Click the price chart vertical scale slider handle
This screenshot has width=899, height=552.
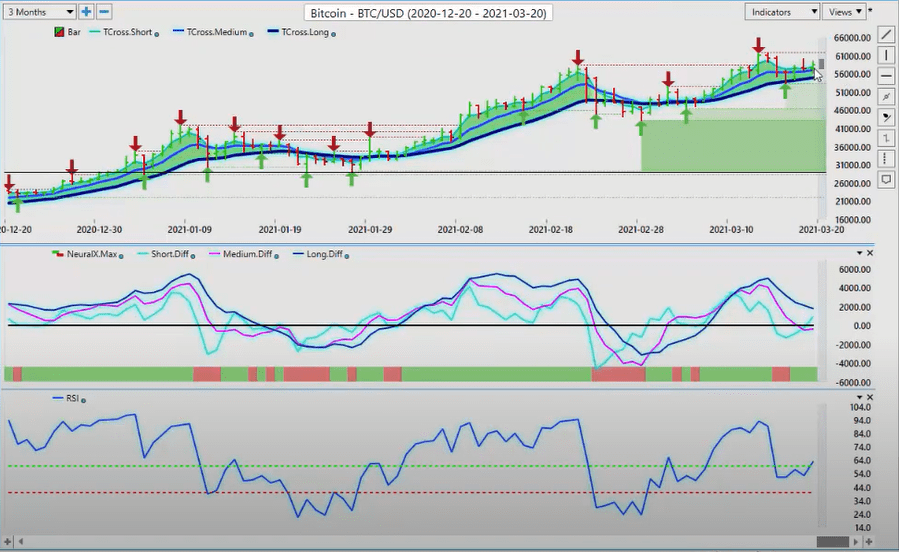(x=822, y=63)
